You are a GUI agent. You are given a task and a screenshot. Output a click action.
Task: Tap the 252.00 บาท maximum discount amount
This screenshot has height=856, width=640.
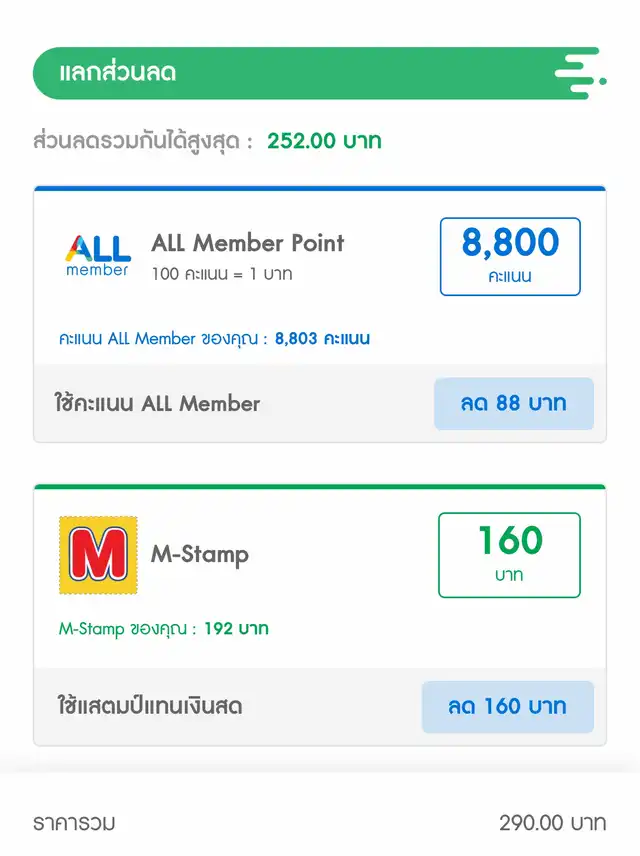324,141
